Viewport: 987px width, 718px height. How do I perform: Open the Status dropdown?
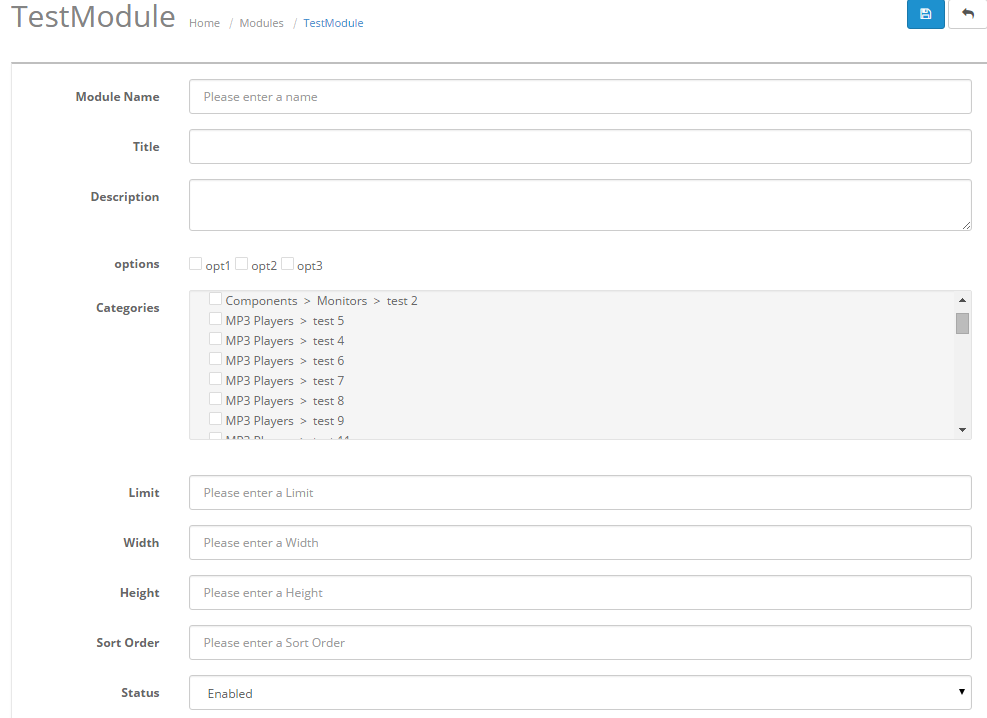point(580,693)
